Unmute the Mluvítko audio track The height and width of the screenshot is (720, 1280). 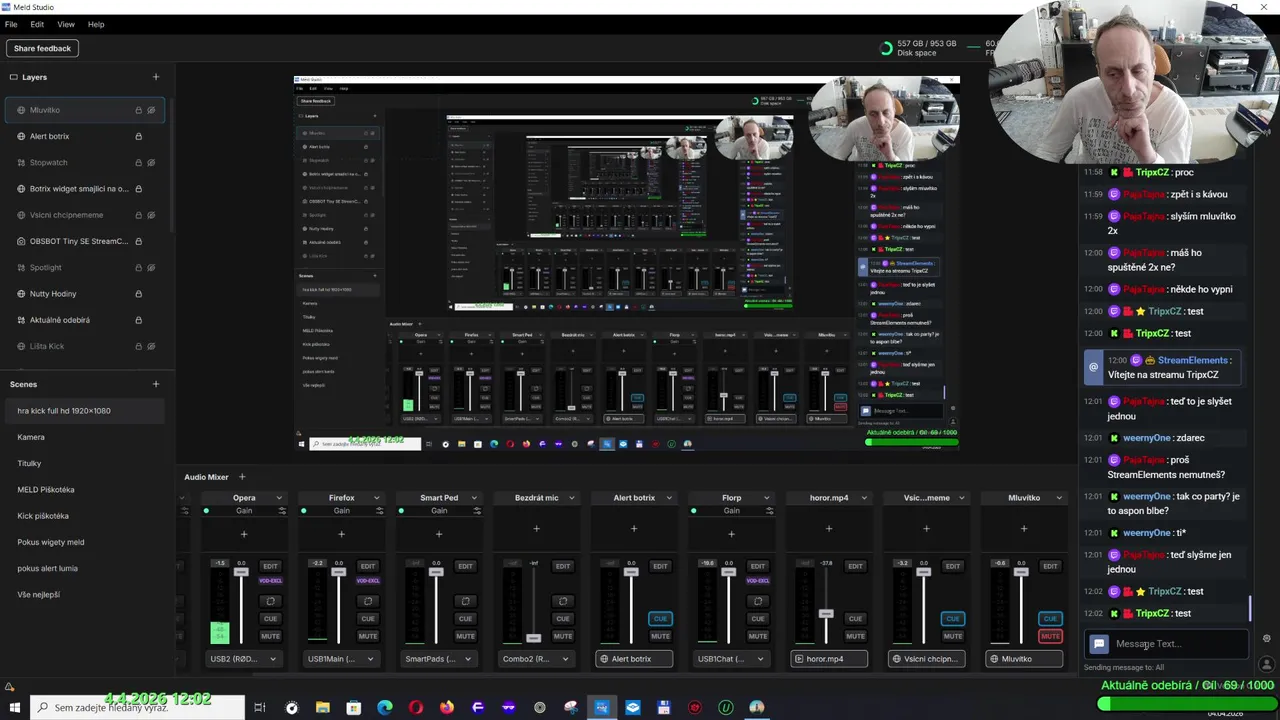[1050, 636]
